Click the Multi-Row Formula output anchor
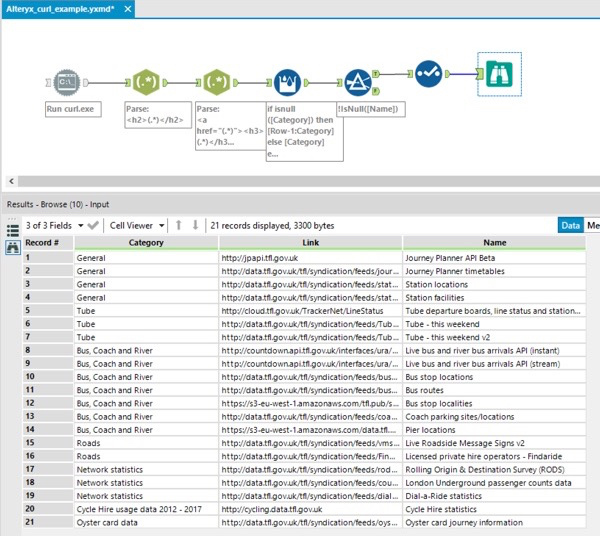The image size is (600, 536). coord(306,83)
